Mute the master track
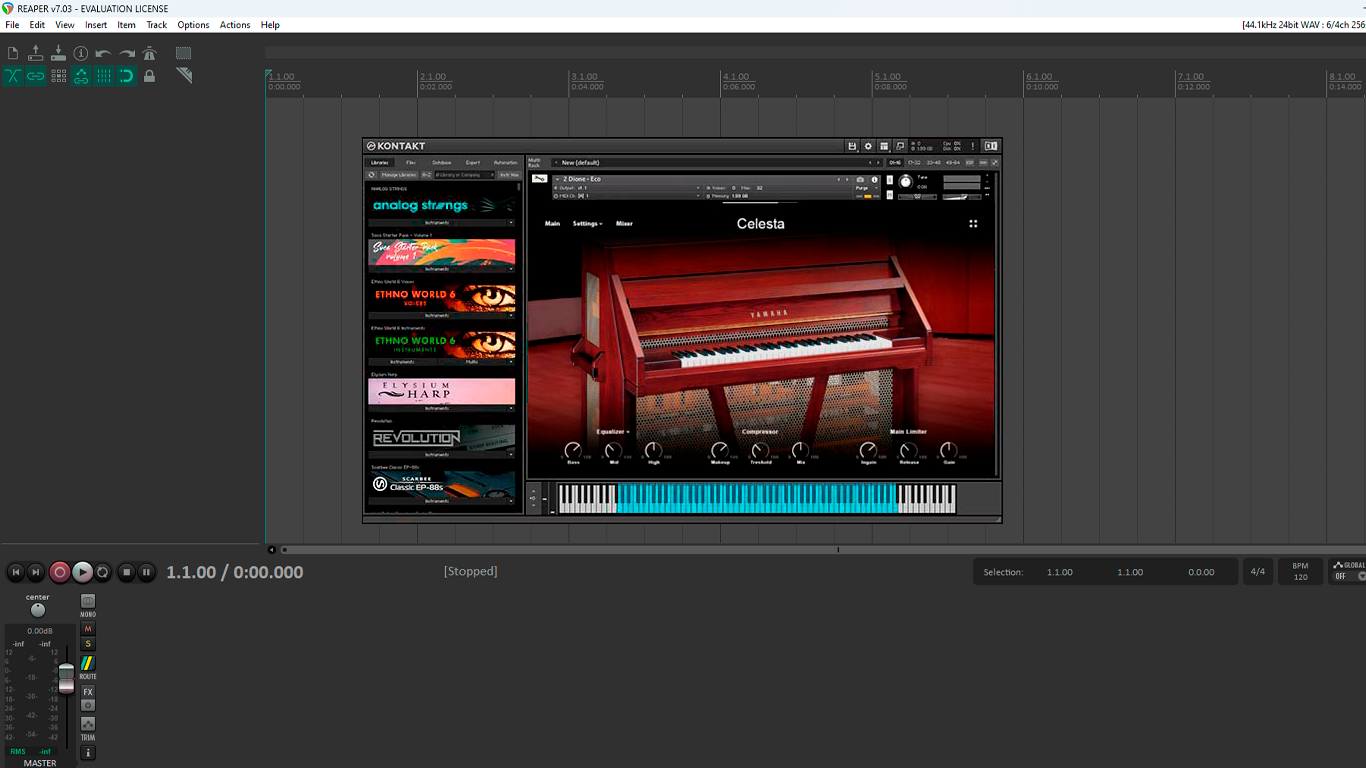 click(88, 629)
